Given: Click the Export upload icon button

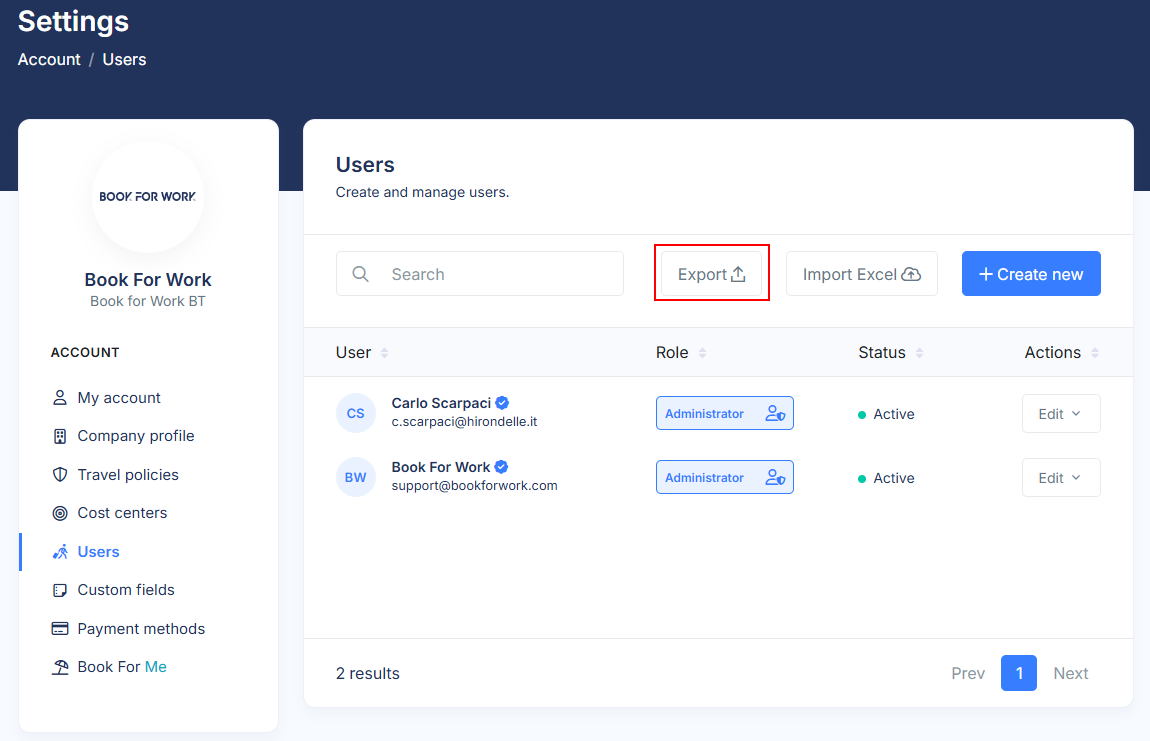Looking at the screenshot, I should [738, 274].
